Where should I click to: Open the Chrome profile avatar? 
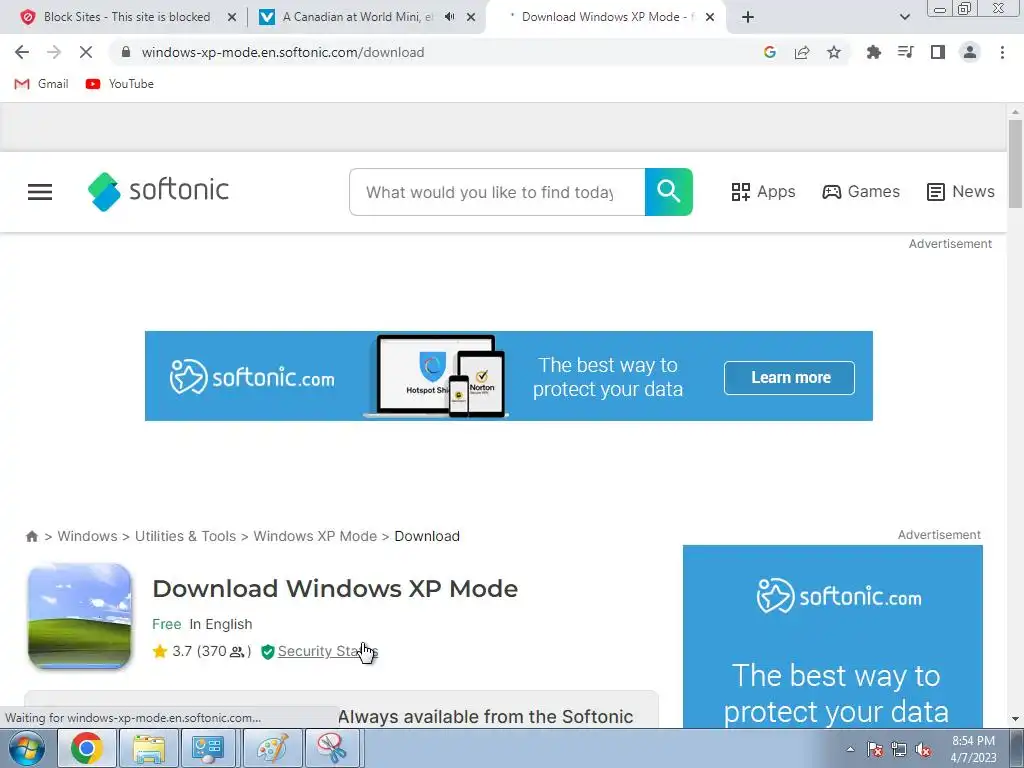(x=970, y=52)
